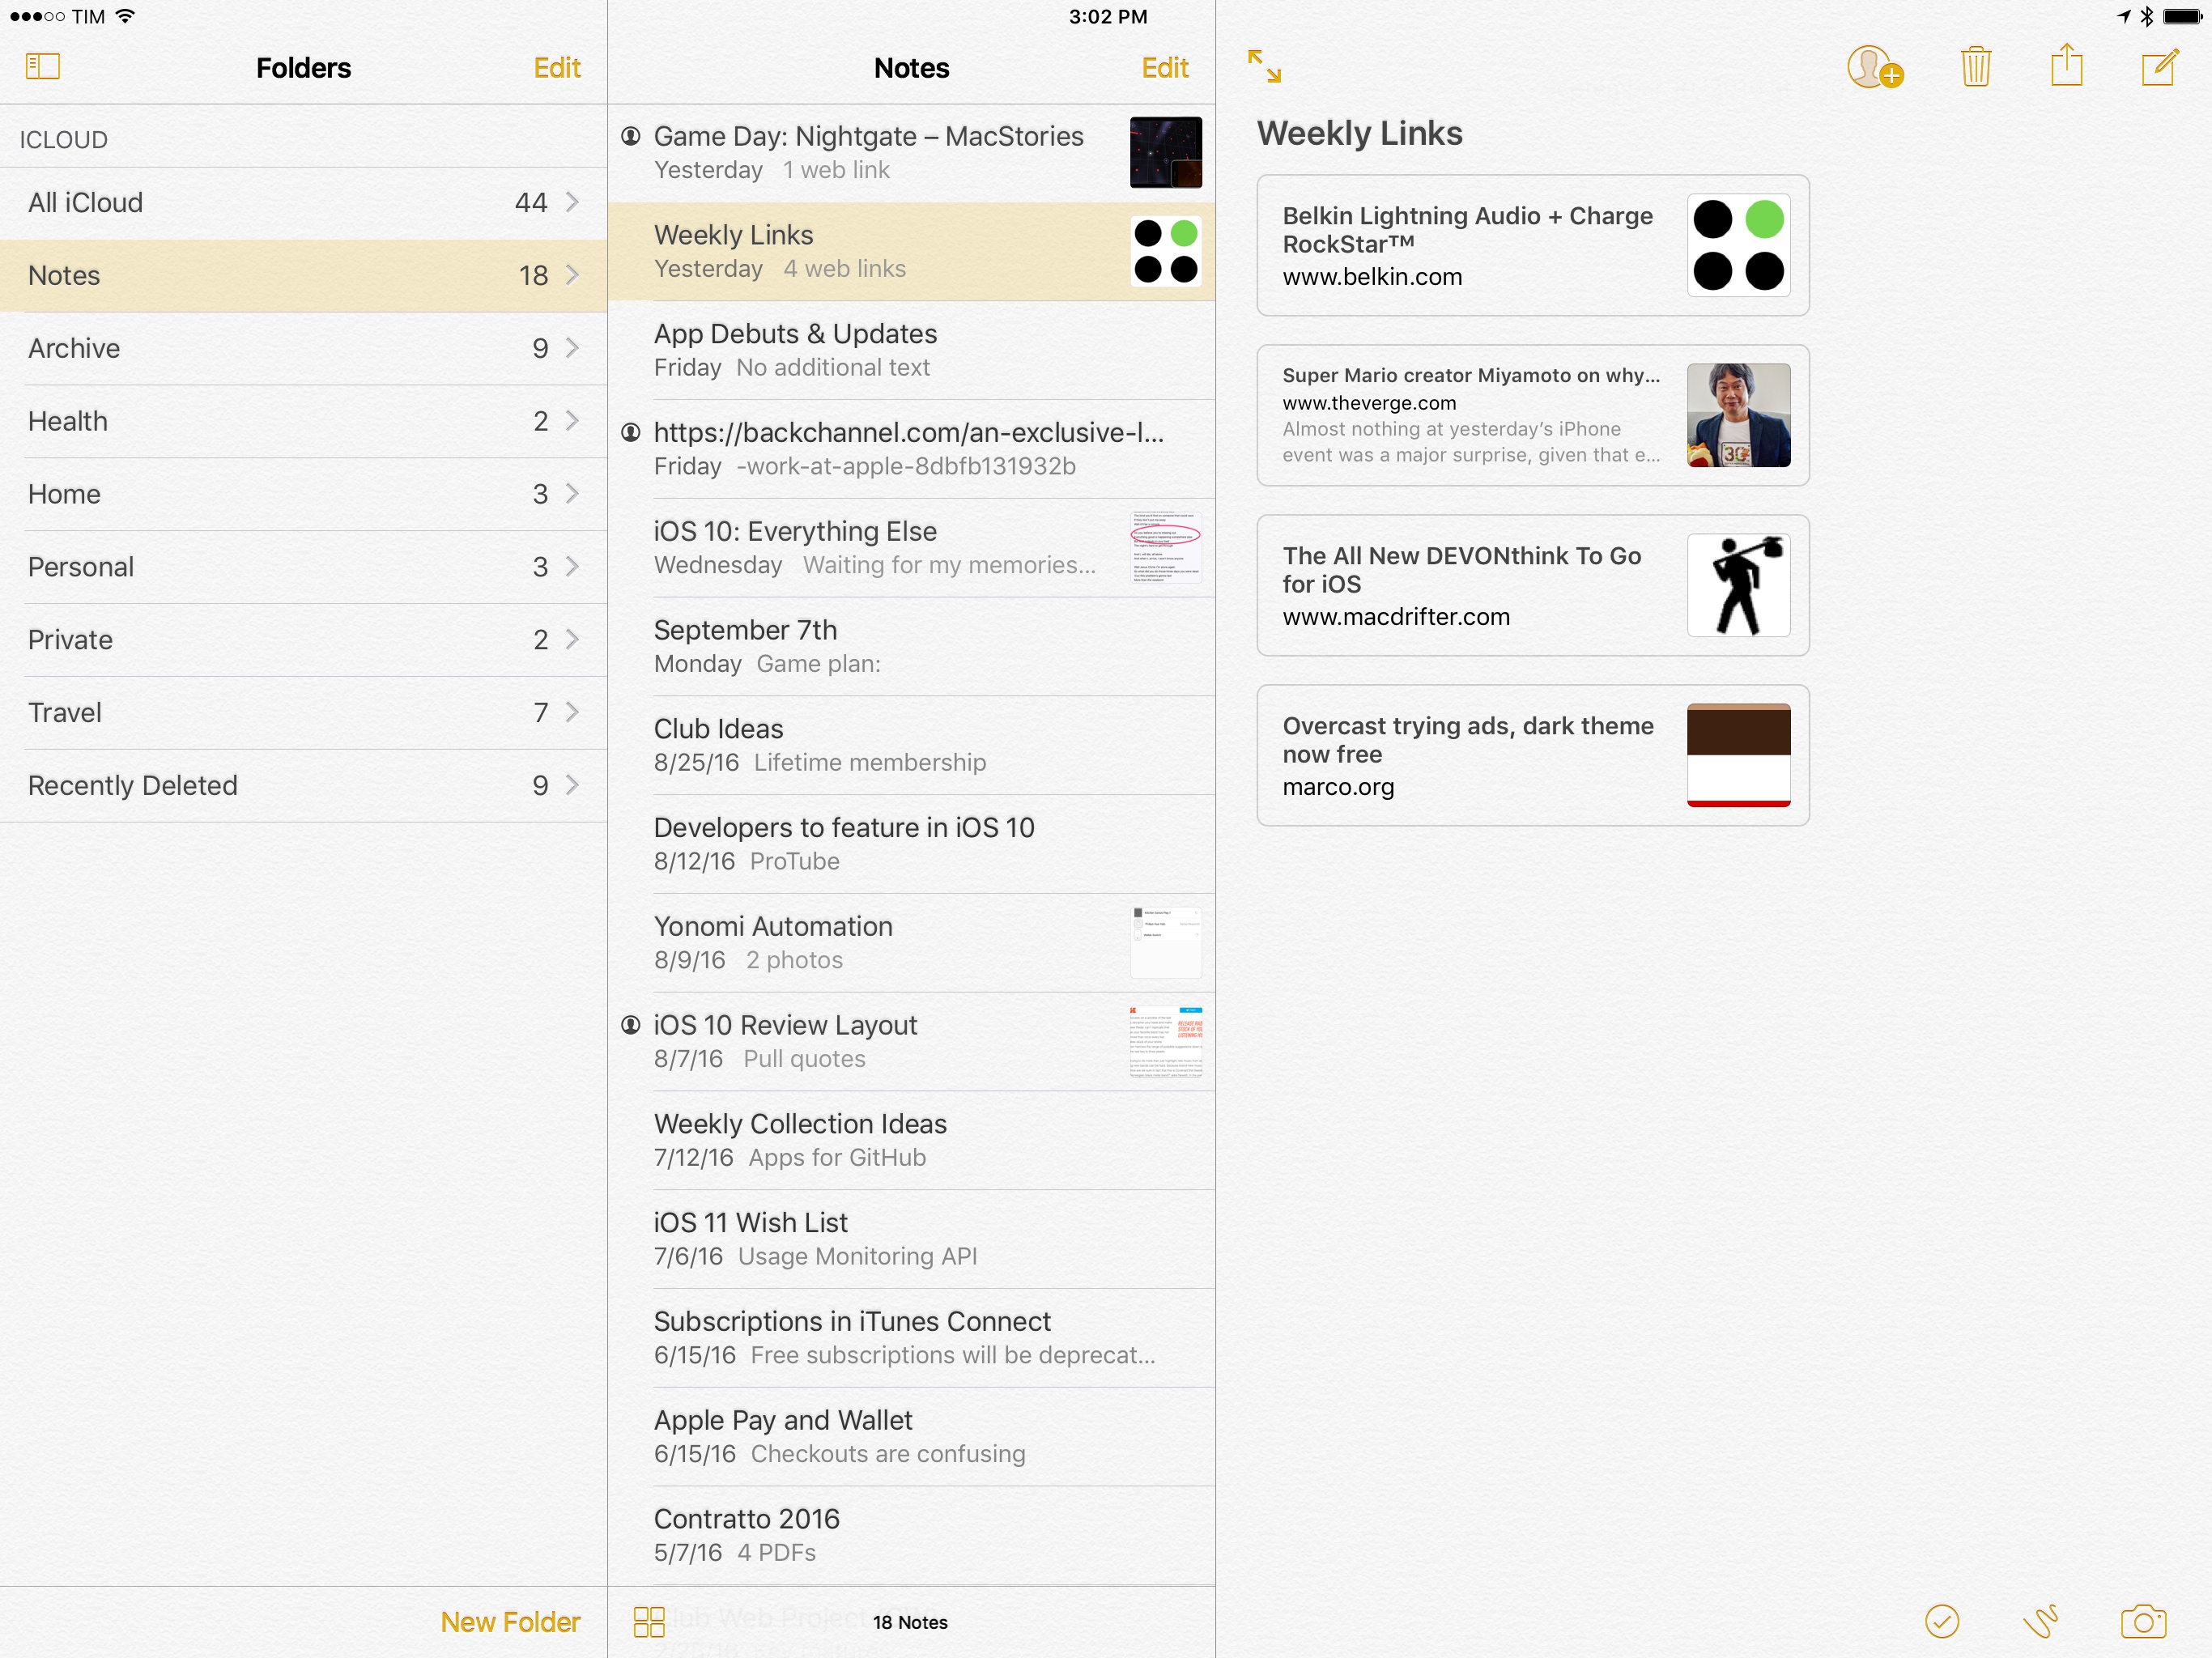Open the All iCloud folder chevron
The image size is (2212, 1658).
(572, 202)
